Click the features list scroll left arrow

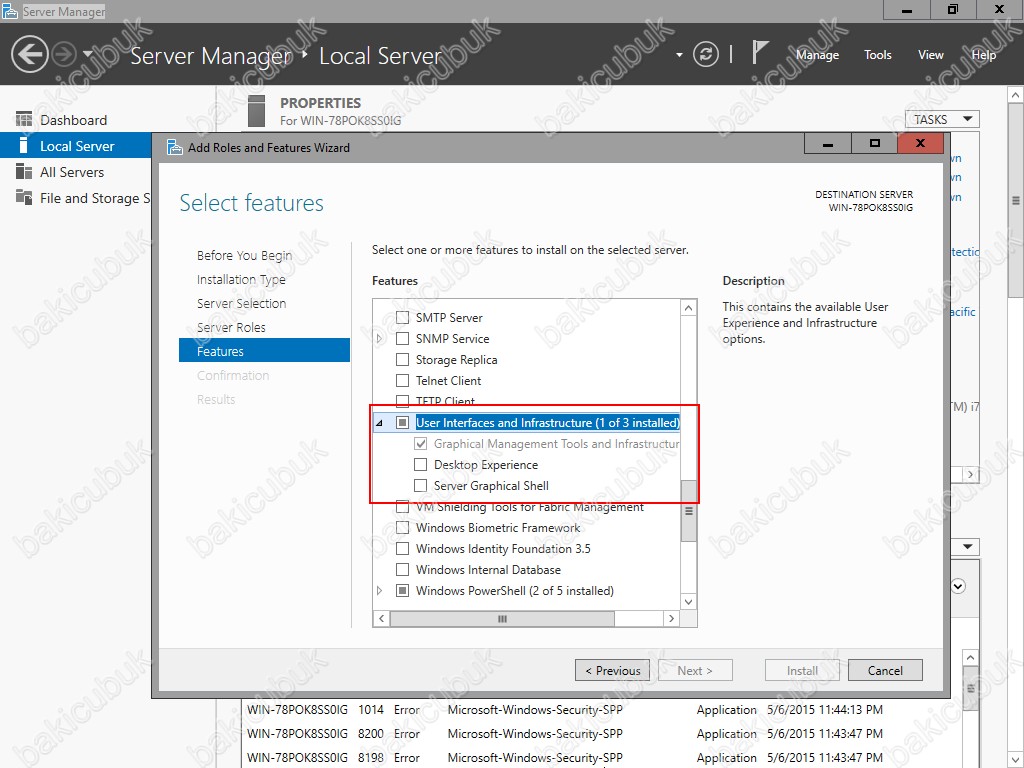[x=381, y=618]
